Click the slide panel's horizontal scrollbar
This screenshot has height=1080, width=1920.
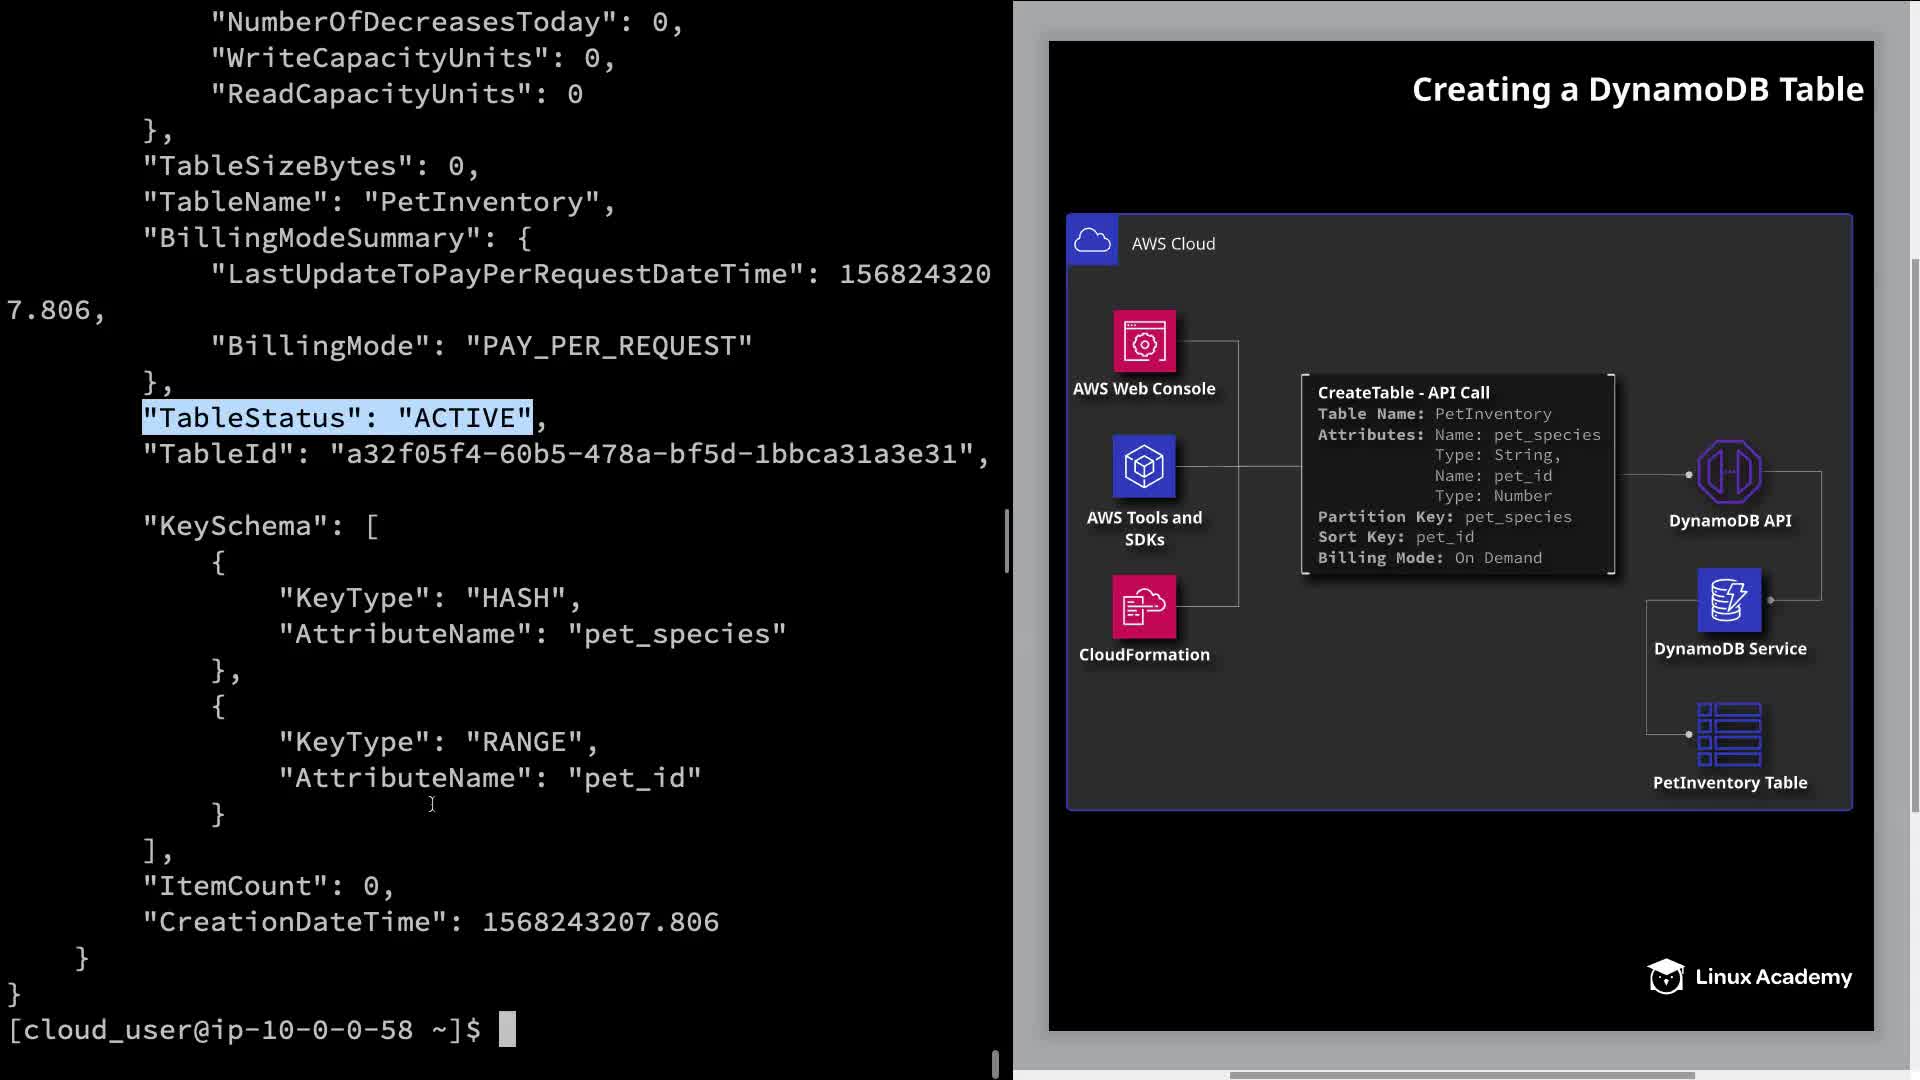[x=1461, y=1075]
